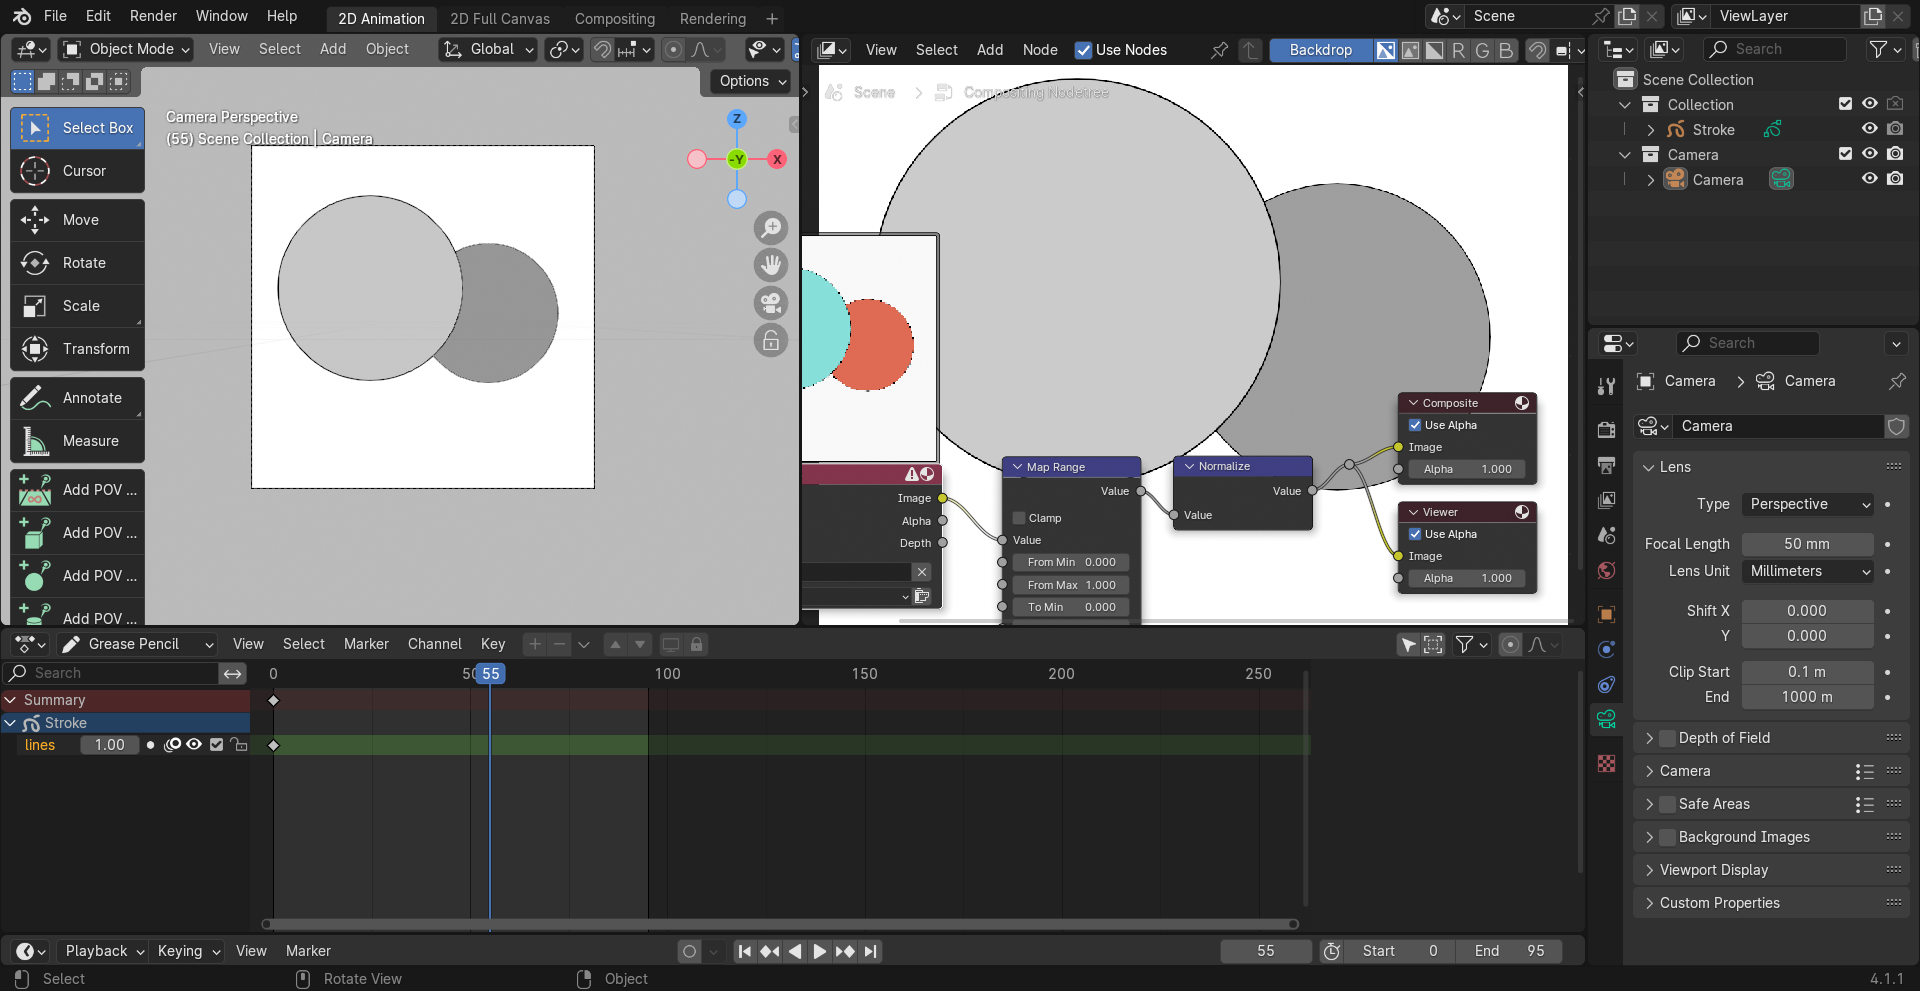
Task: Open the World properties tab icon
Action: [x=1607, y=570]
